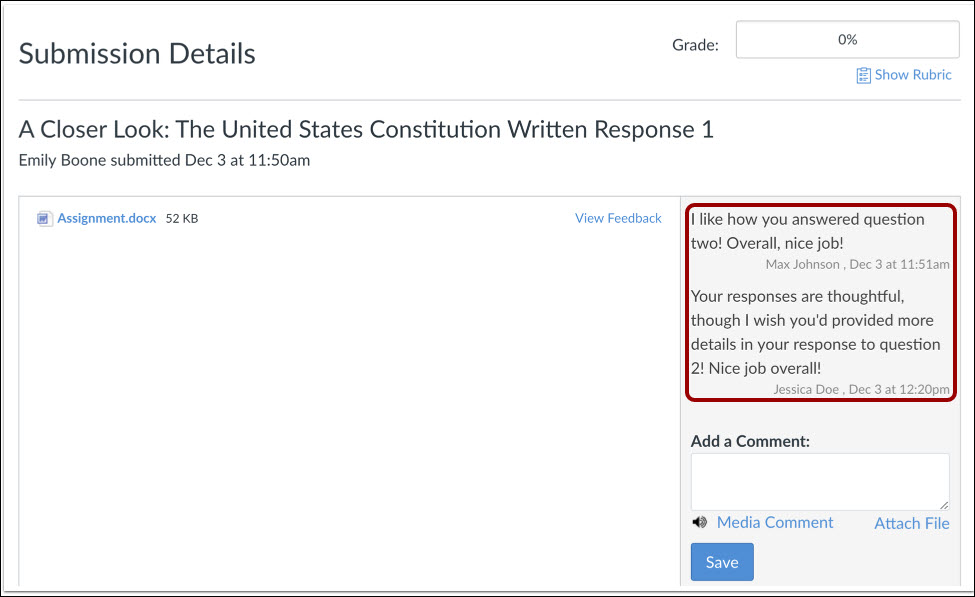Click the Submission Details page heading
The image size is (975, 597).
pyautogui.click(x=136, y=53)
